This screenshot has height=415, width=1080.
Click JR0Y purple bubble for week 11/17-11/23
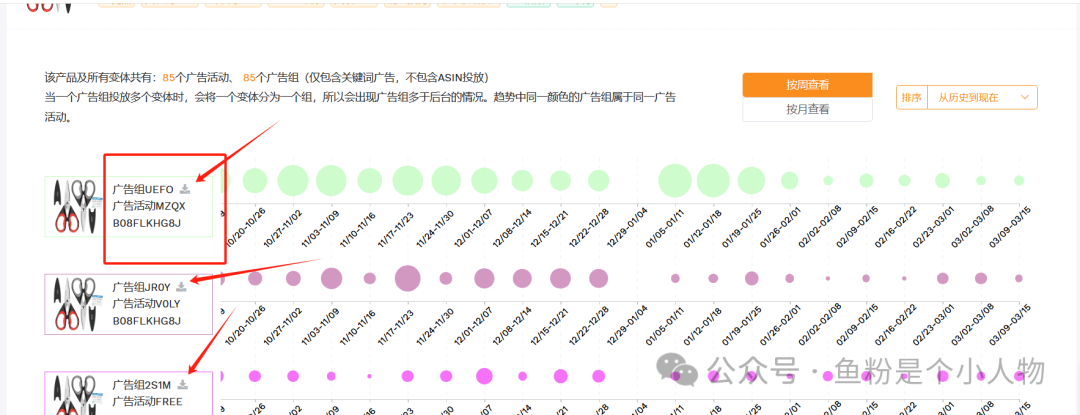[408, 278]
